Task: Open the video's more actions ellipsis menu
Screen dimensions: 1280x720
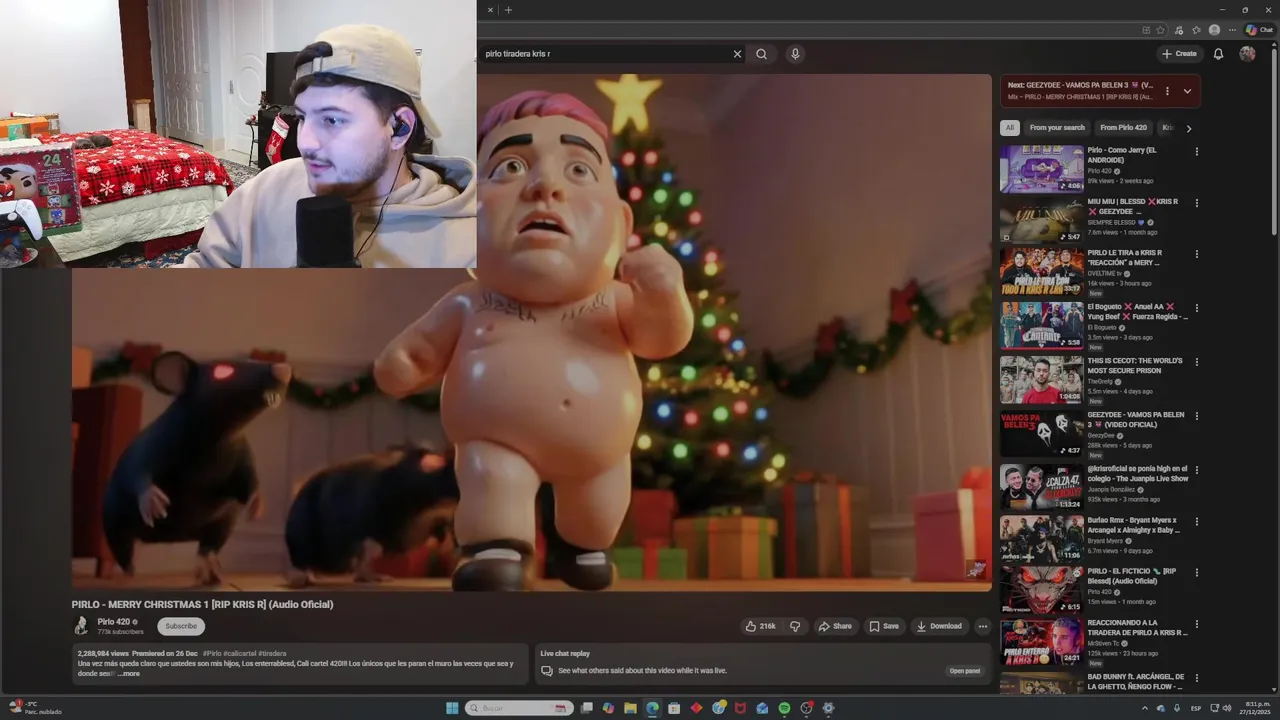Action: pos(982,626)
